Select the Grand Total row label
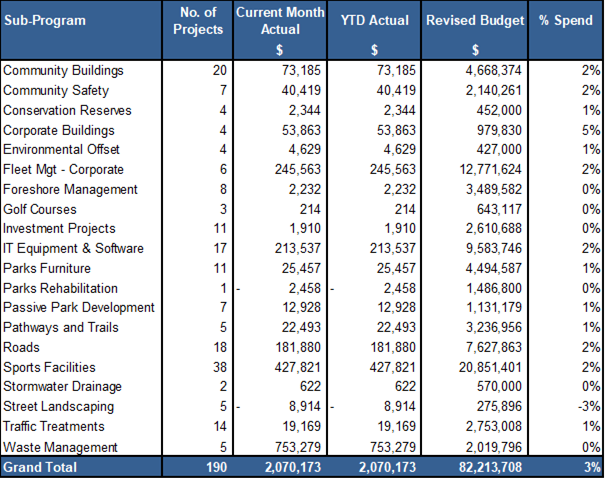This screenshot has height=479, width=605. [x=40, y=467]
